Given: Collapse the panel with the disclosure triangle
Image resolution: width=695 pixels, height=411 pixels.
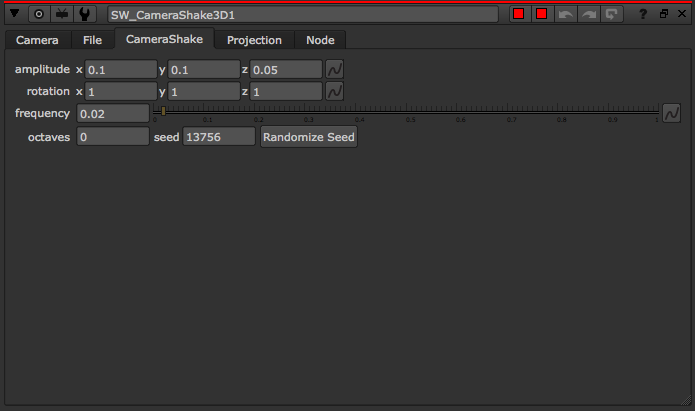Looking at the screenshot, I should [x=15, y=15].
